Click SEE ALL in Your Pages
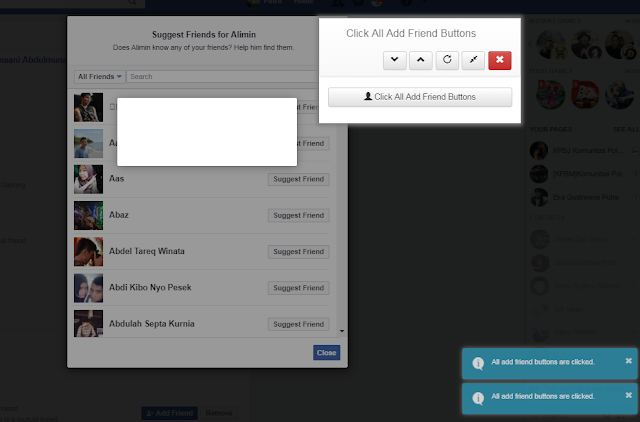The width and height of the screenshot is (640, 422). [626, 129]
